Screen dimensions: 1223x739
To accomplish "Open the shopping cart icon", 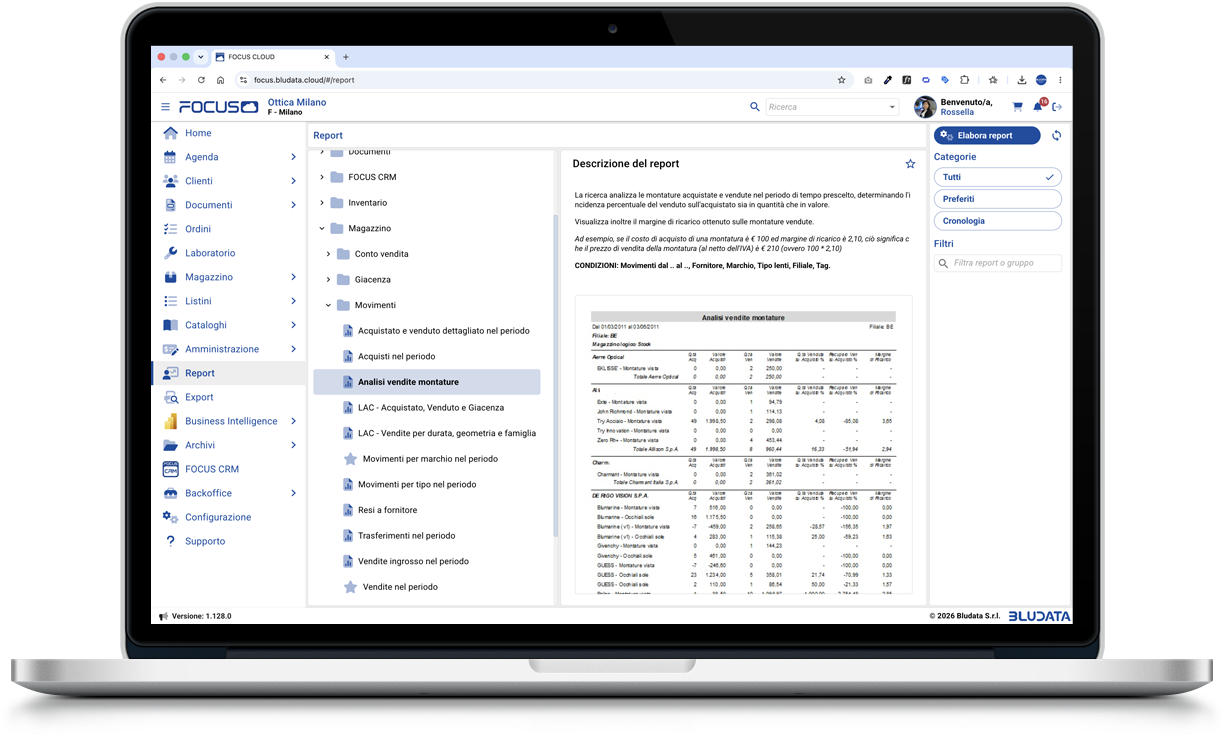I will click(1017, 107).
